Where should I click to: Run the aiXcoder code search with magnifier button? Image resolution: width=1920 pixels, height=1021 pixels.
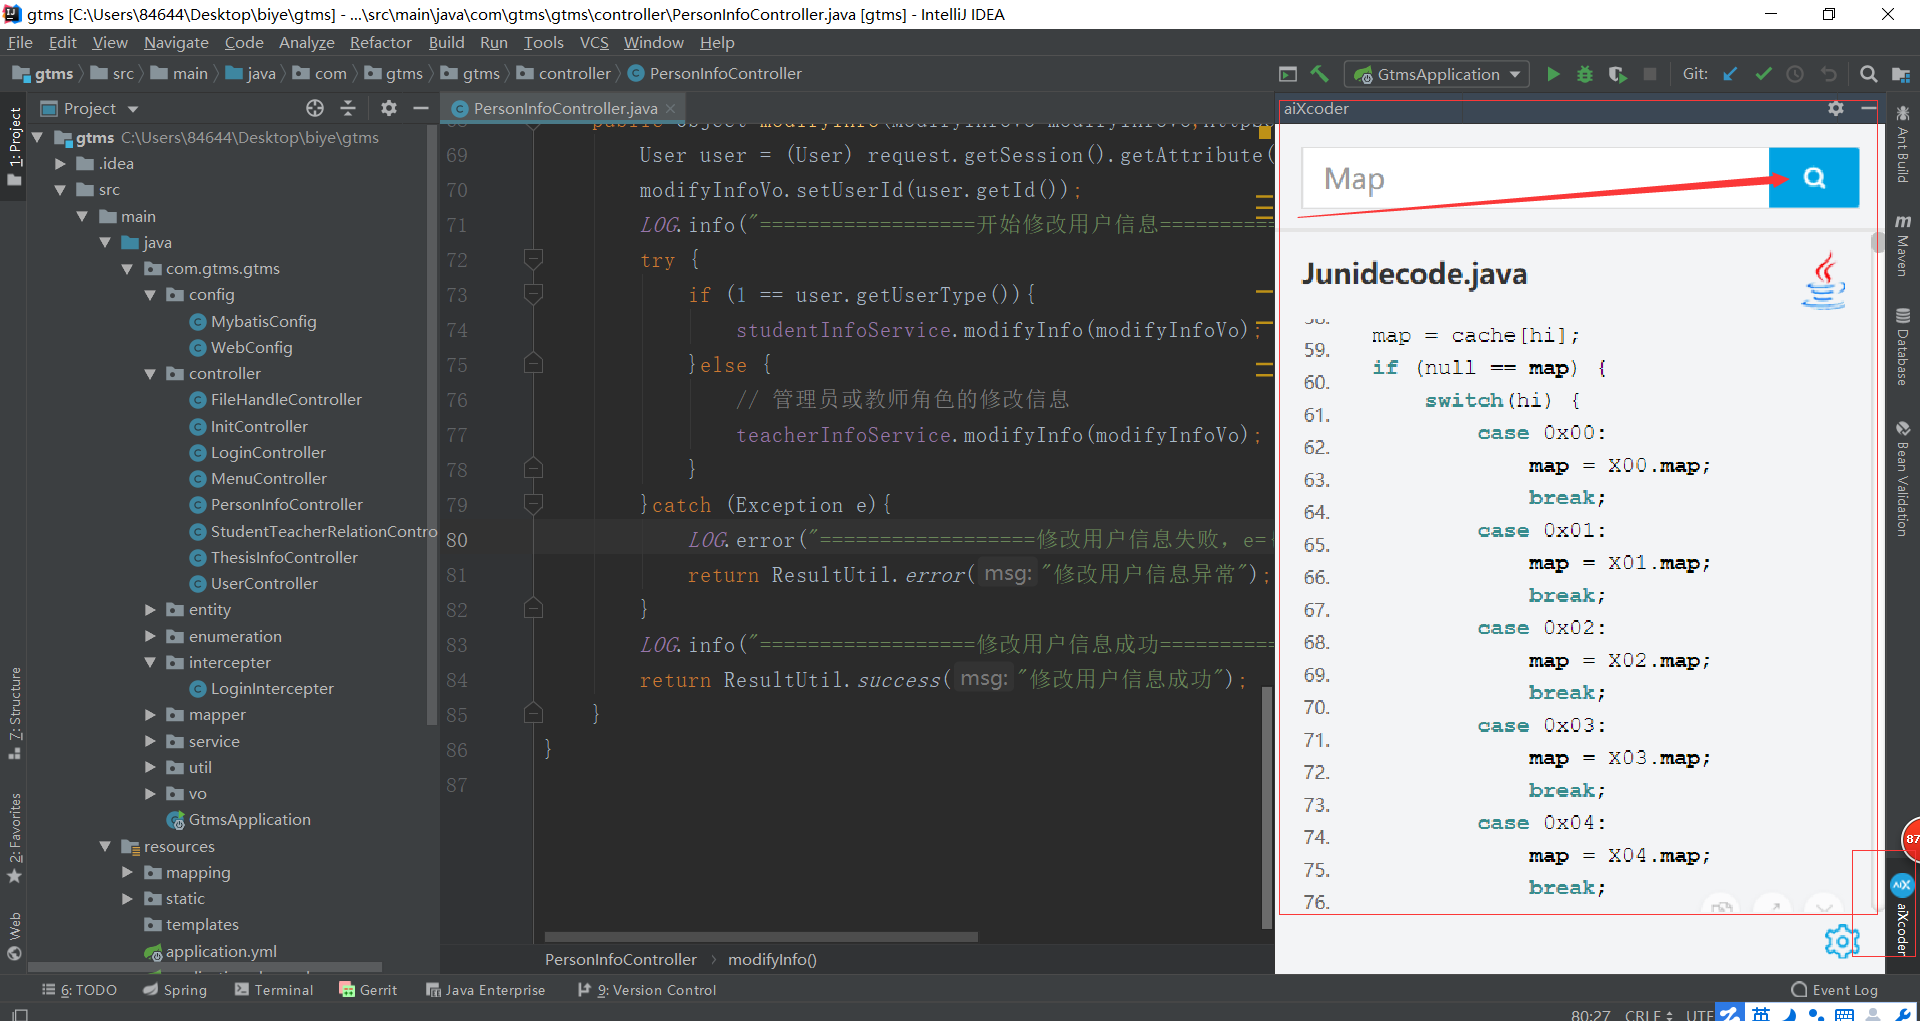(x=1813, y=177)
